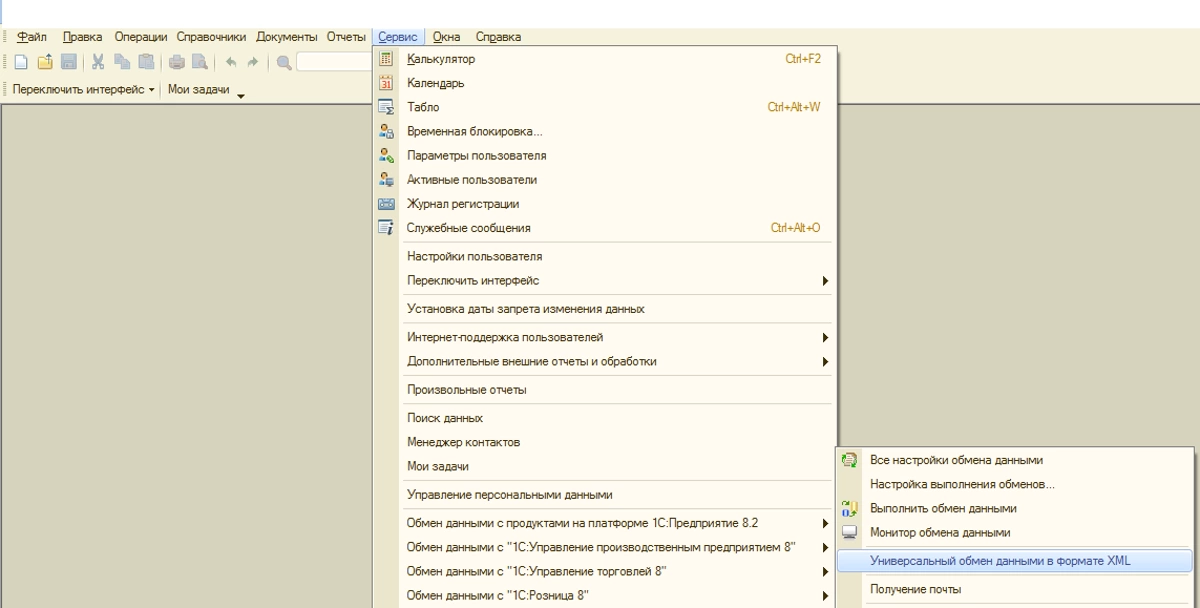The width and height of the screenshot is (1200, 608).
Task: Click the toolbar search input field
Action: tap(335, 62)
